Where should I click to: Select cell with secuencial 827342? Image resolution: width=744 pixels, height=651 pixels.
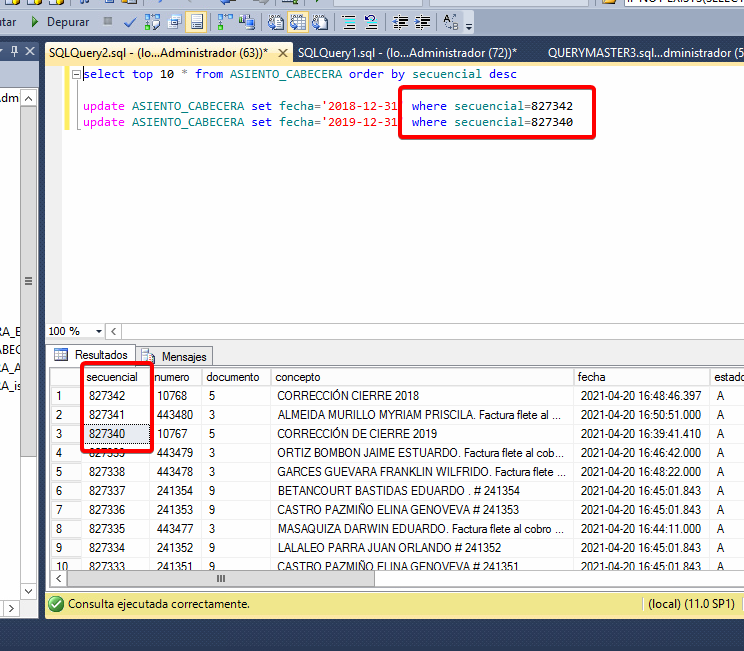pyautogui.click(x=116, y=396)
